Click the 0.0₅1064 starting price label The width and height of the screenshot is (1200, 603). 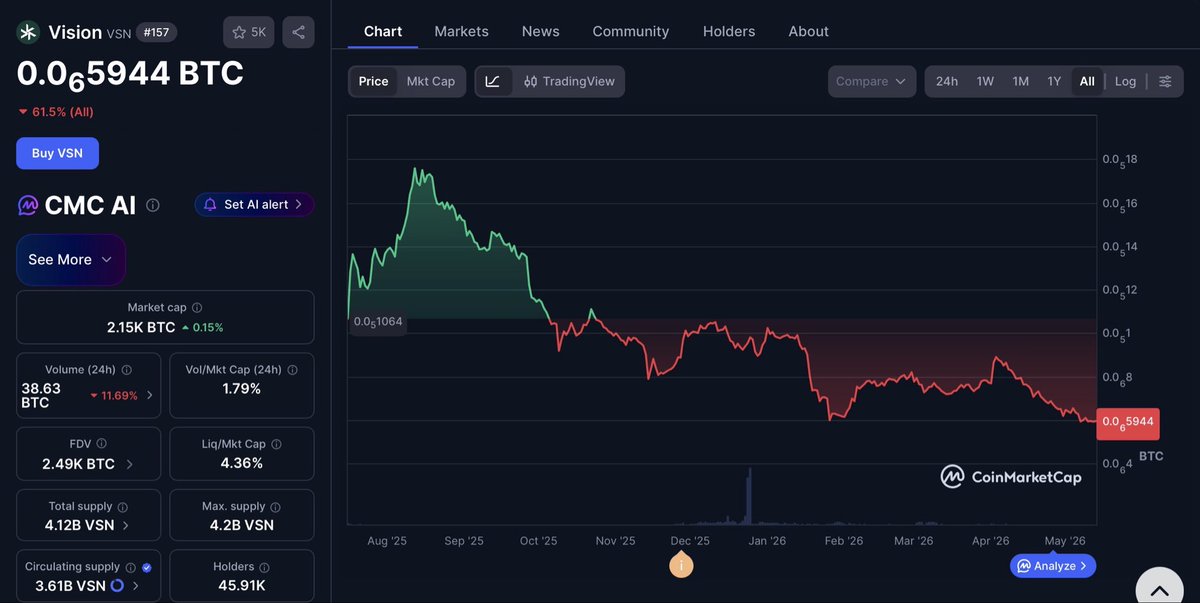(377, 322)
